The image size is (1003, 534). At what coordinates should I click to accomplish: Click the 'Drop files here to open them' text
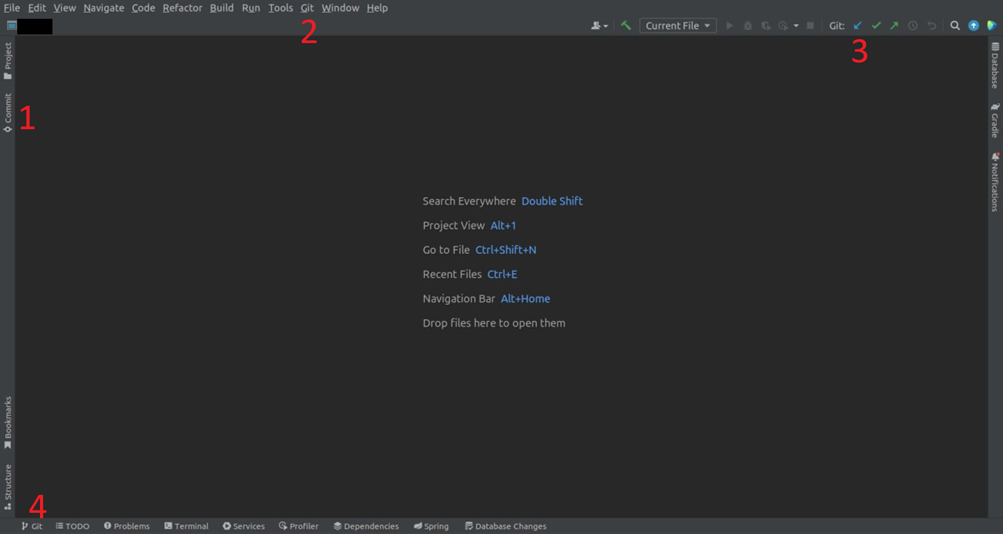tap(494, 323)
